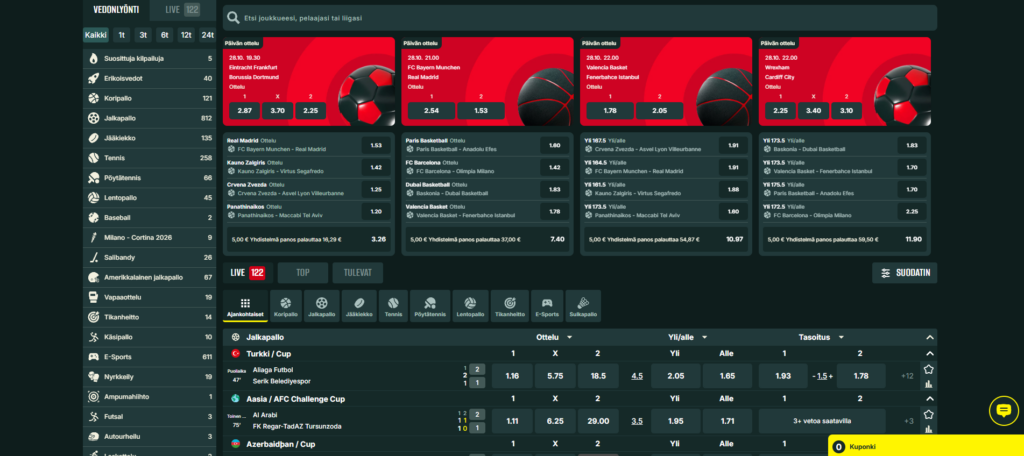Image resolution: width=1024 pixels, height=456 pixels.
Task: Select the 12t time filter
Action: 186,35
